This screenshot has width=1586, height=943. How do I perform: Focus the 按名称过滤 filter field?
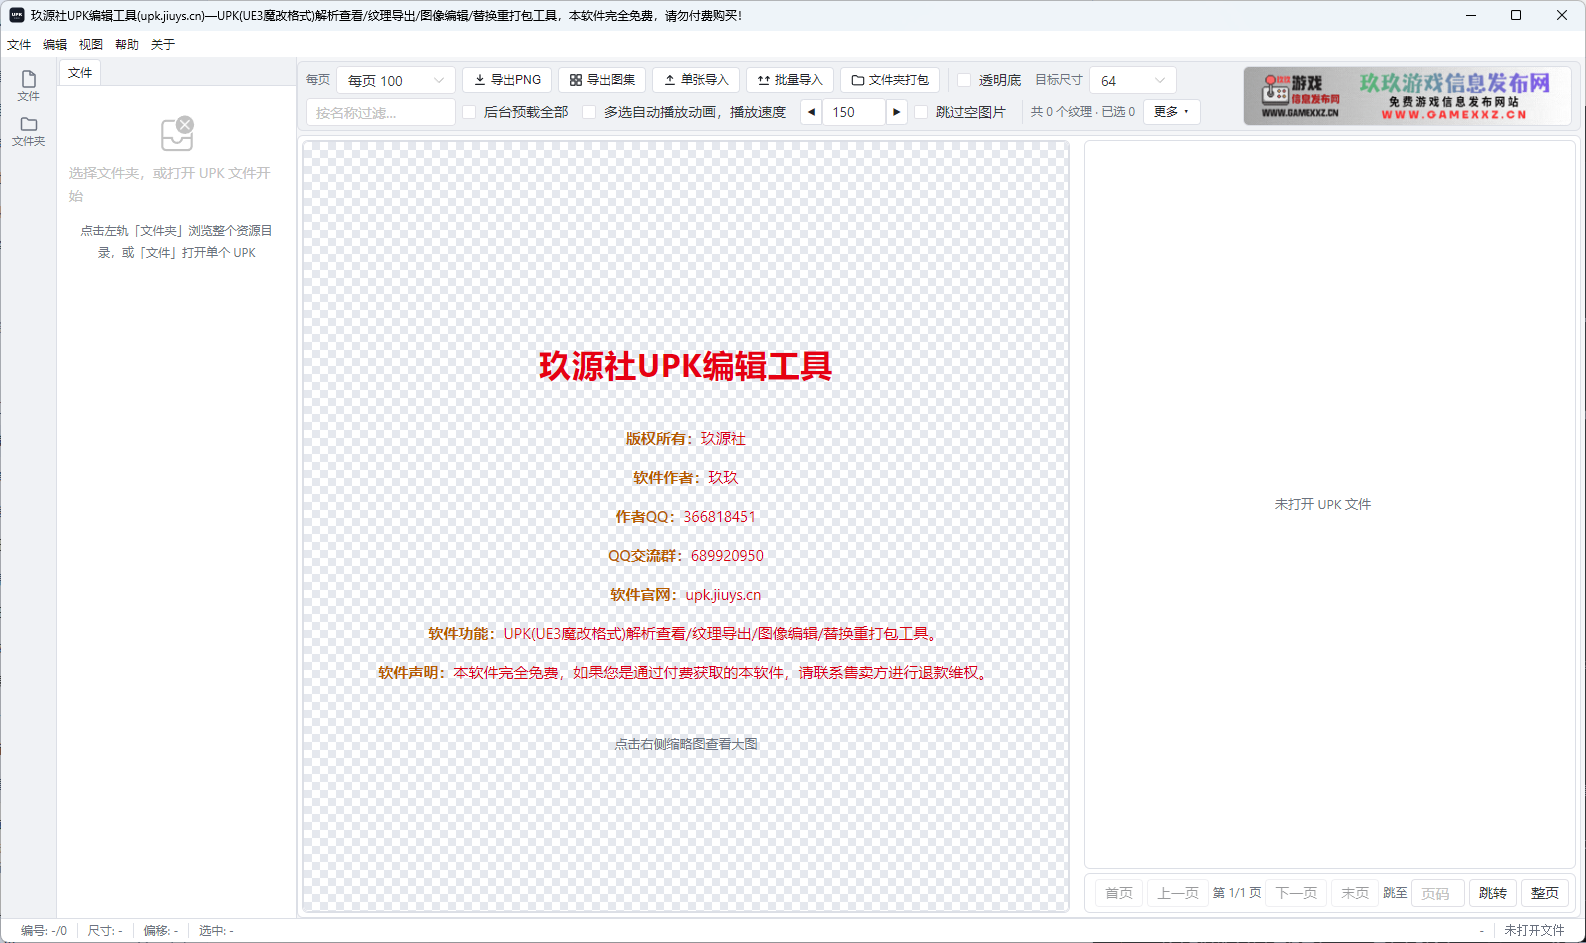(x=381, y=112)
